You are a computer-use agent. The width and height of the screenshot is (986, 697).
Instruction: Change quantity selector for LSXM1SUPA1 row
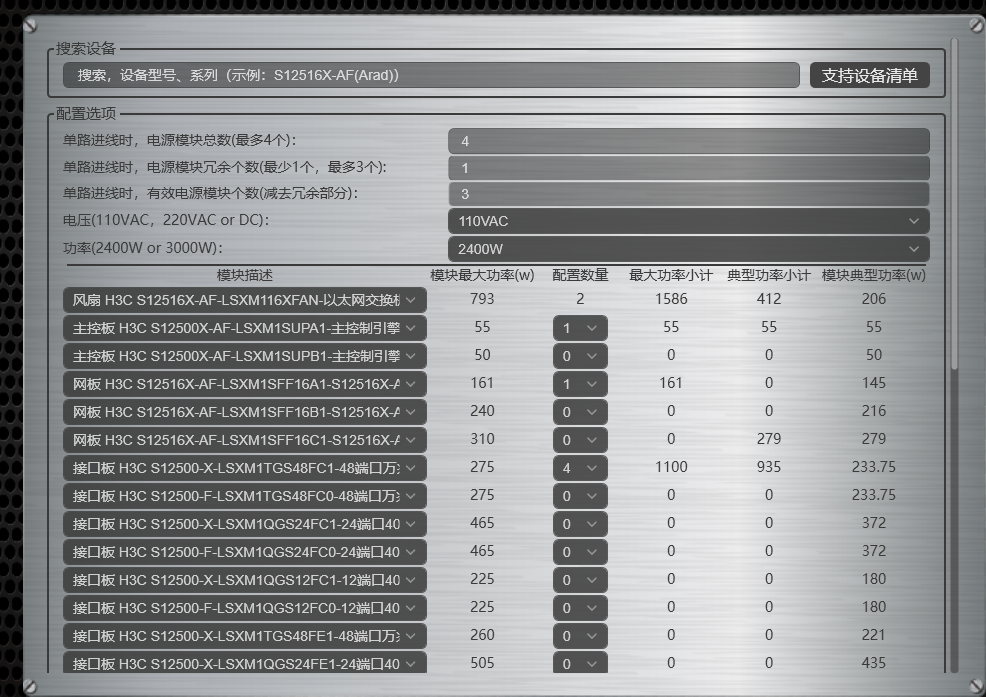coord(580,328)
